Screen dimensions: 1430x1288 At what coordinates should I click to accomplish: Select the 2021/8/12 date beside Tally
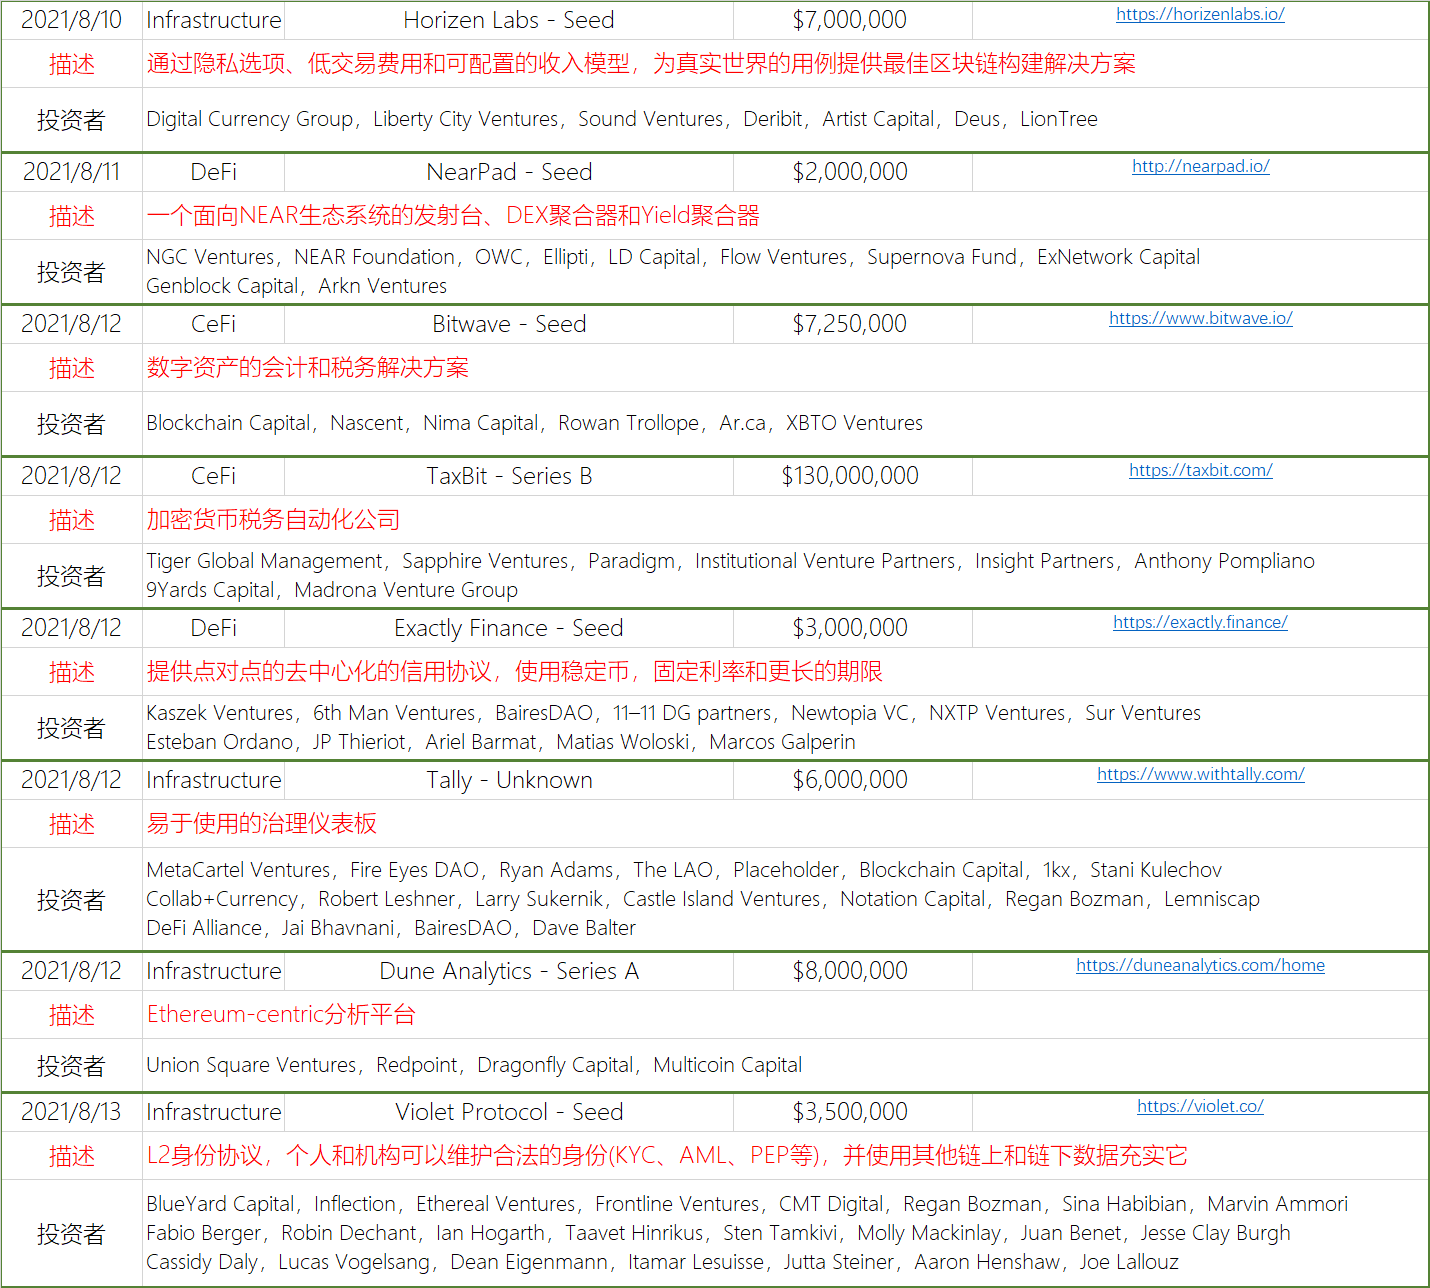71,780
